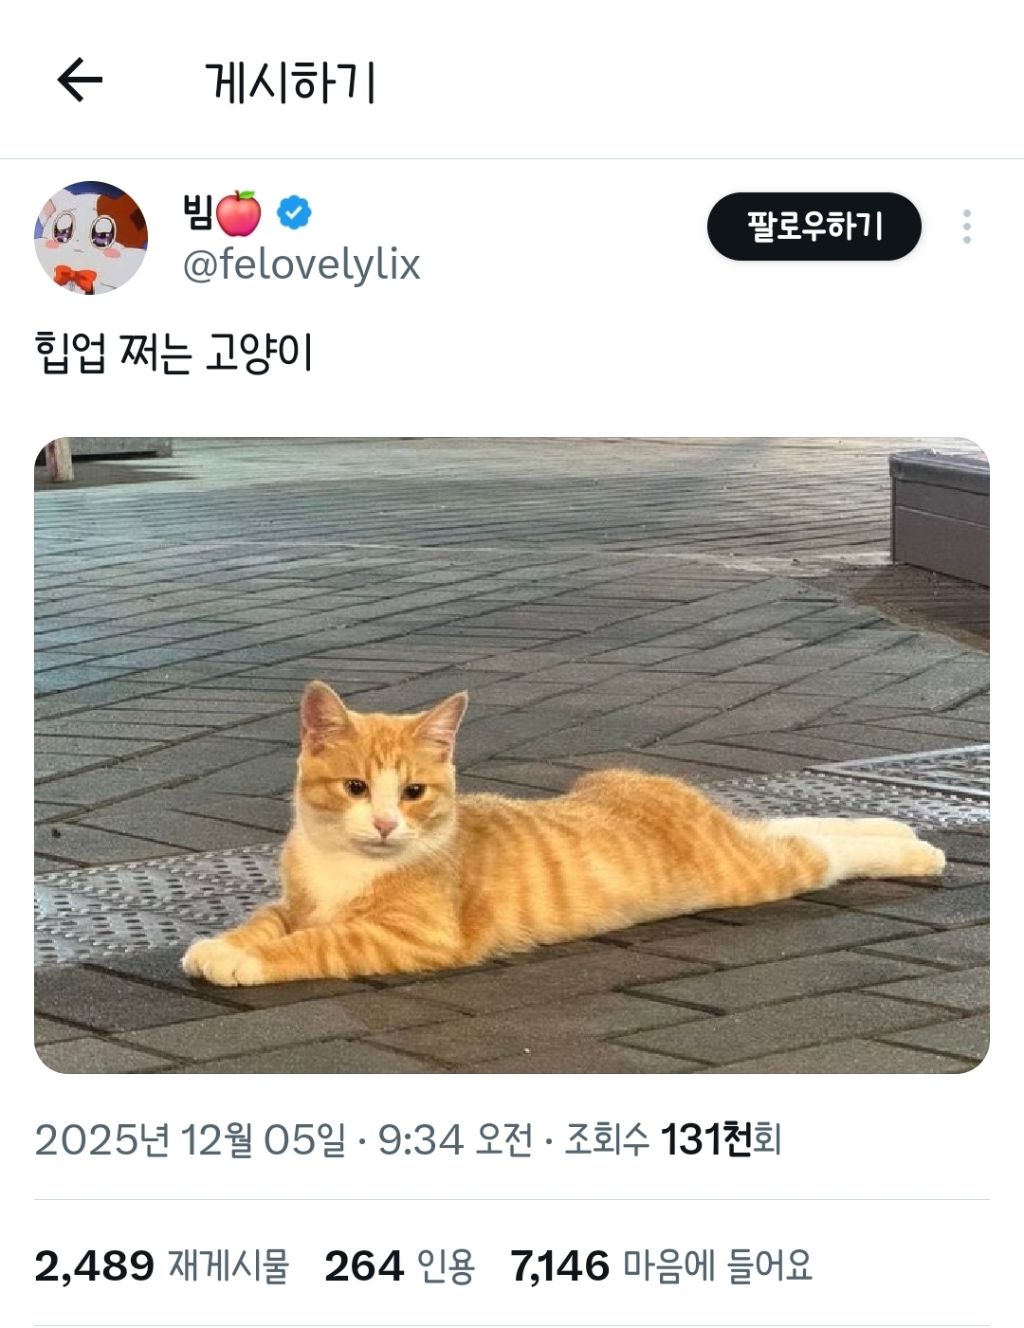
Task: Tap the red apple emoji beside name
Action: [x=239, y=212]
